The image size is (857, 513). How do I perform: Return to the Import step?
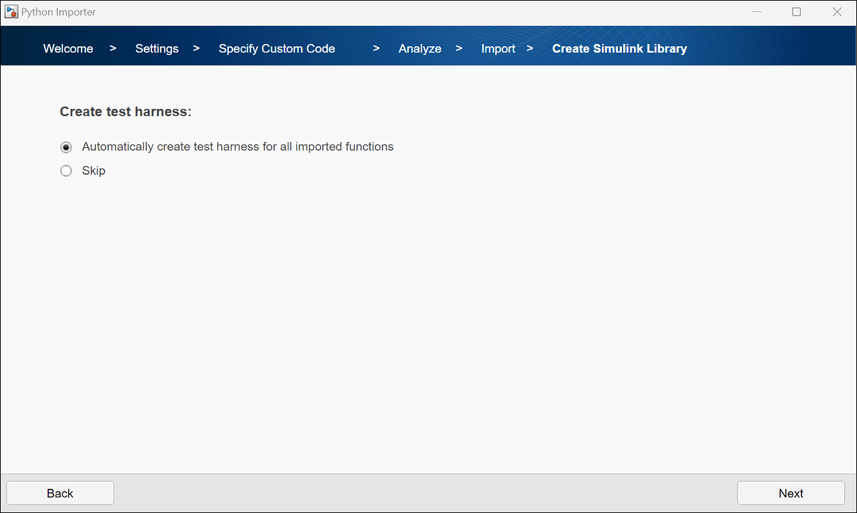click(x=498, y=48)
